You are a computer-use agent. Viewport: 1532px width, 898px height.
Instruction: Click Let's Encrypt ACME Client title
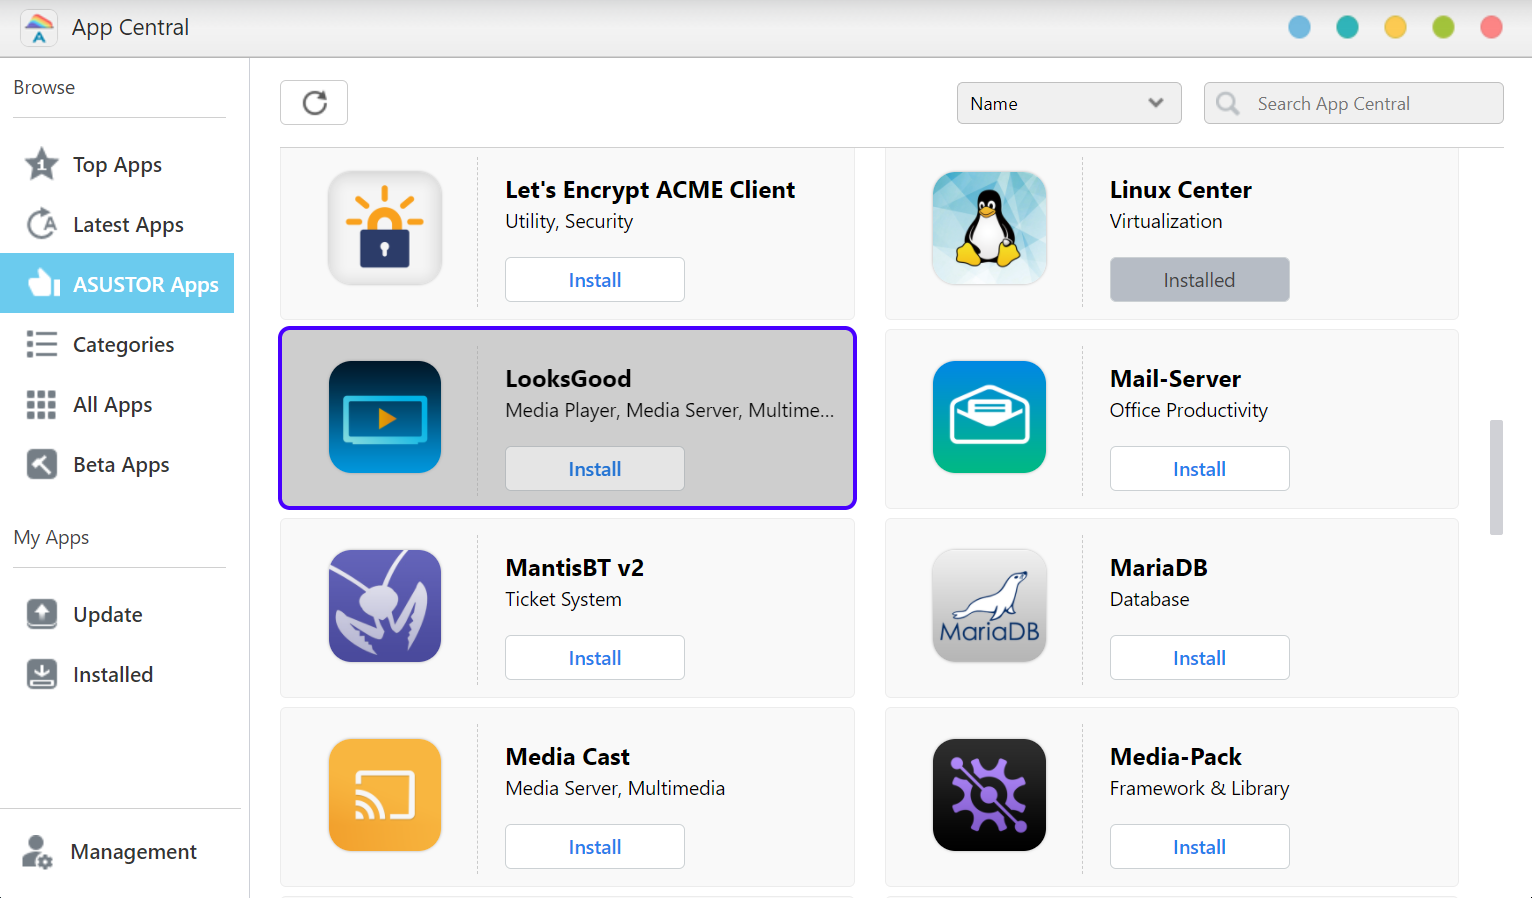(x=650, y=190)
